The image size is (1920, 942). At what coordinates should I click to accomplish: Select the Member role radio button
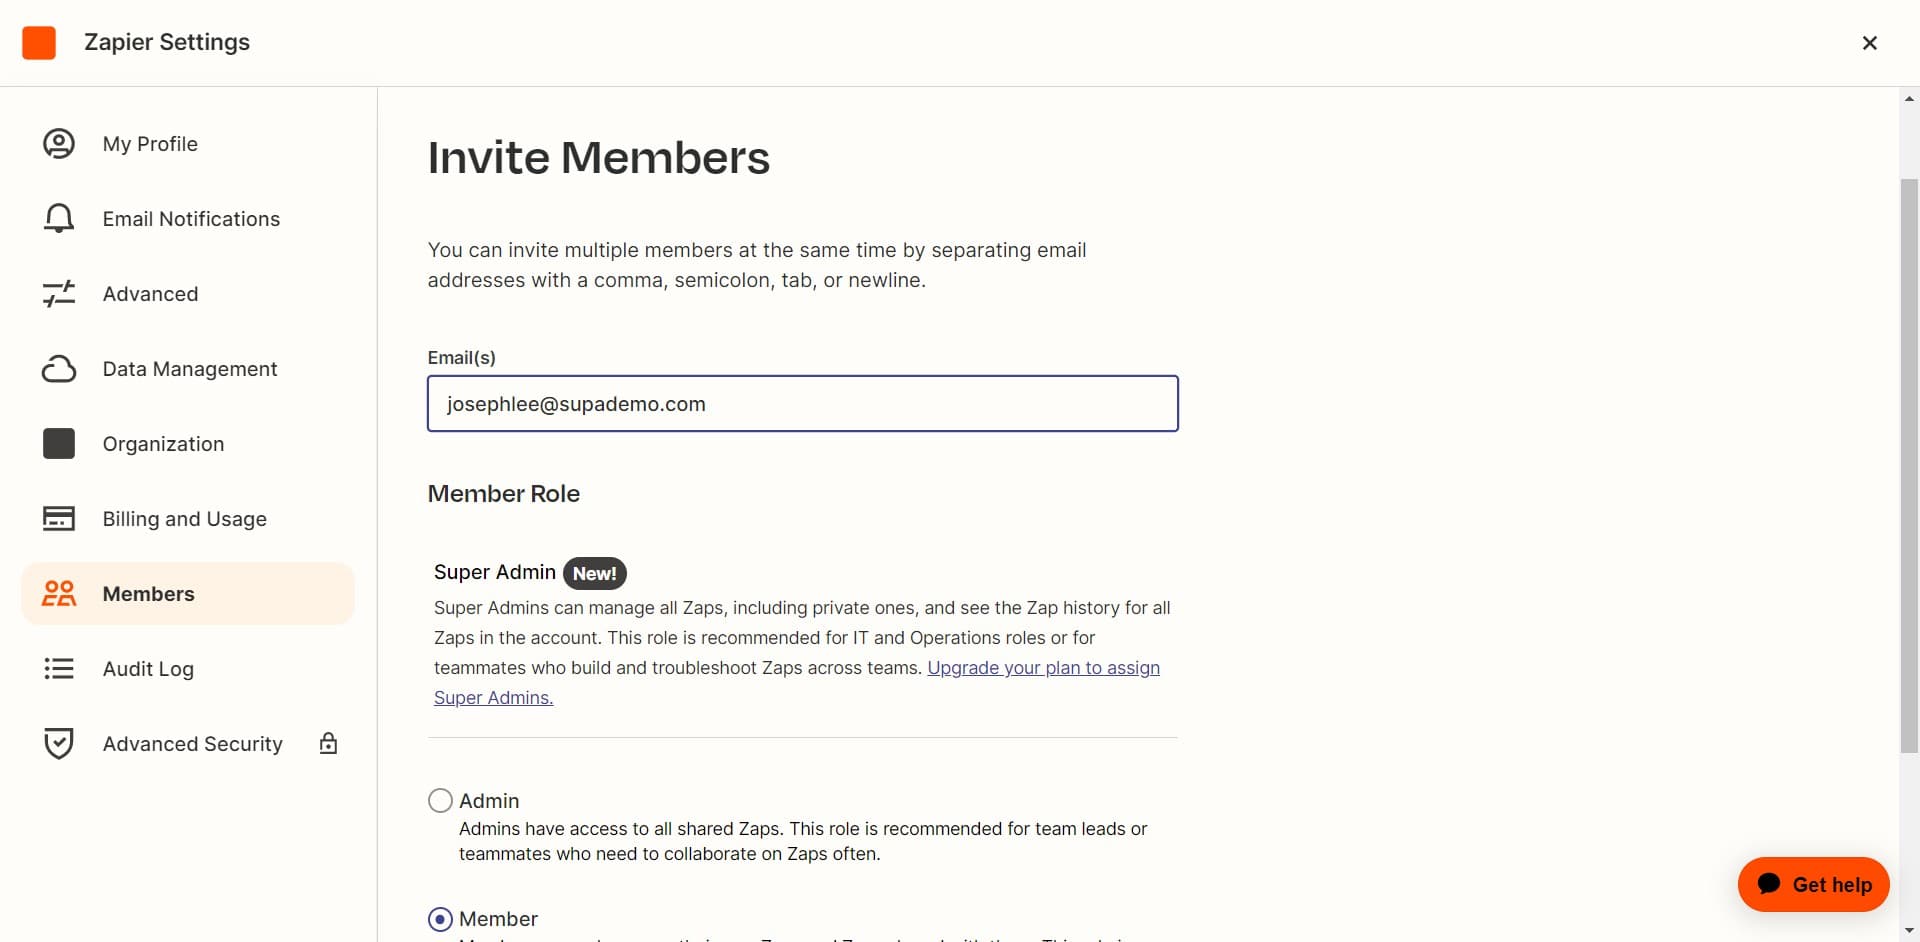[440, 918]
